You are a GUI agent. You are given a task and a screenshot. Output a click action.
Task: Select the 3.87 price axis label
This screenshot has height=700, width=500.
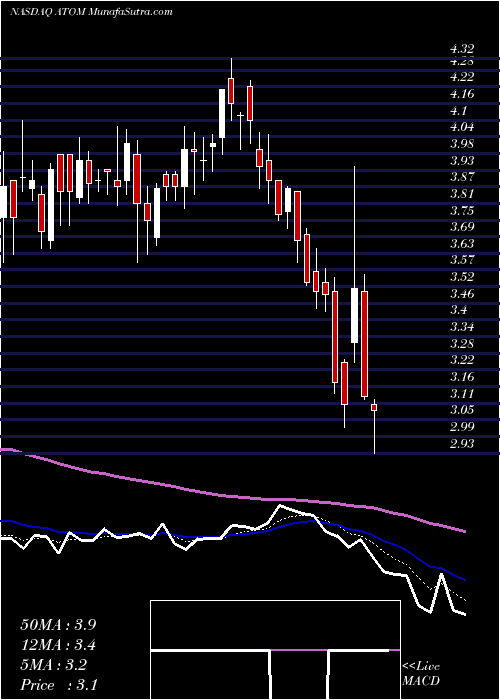[x=462, y=177]
